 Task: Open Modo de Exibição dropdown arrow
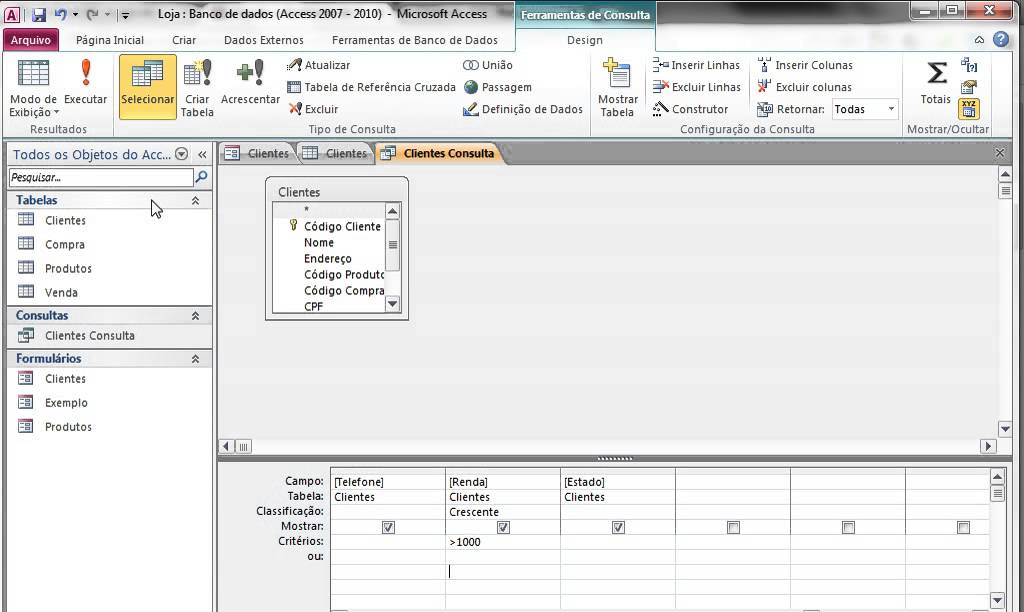(56, 112)
